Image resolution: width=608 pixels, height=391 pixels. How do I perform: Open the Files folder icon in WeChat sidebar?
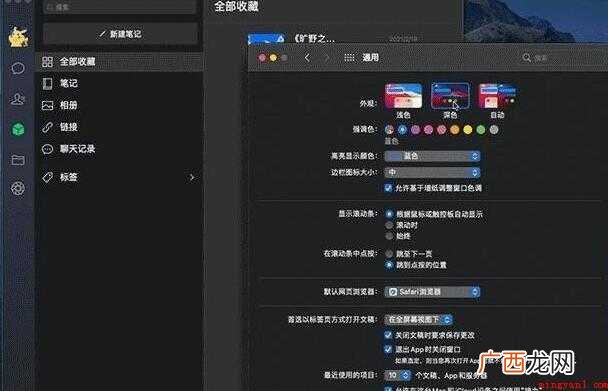tap(18, 159)
